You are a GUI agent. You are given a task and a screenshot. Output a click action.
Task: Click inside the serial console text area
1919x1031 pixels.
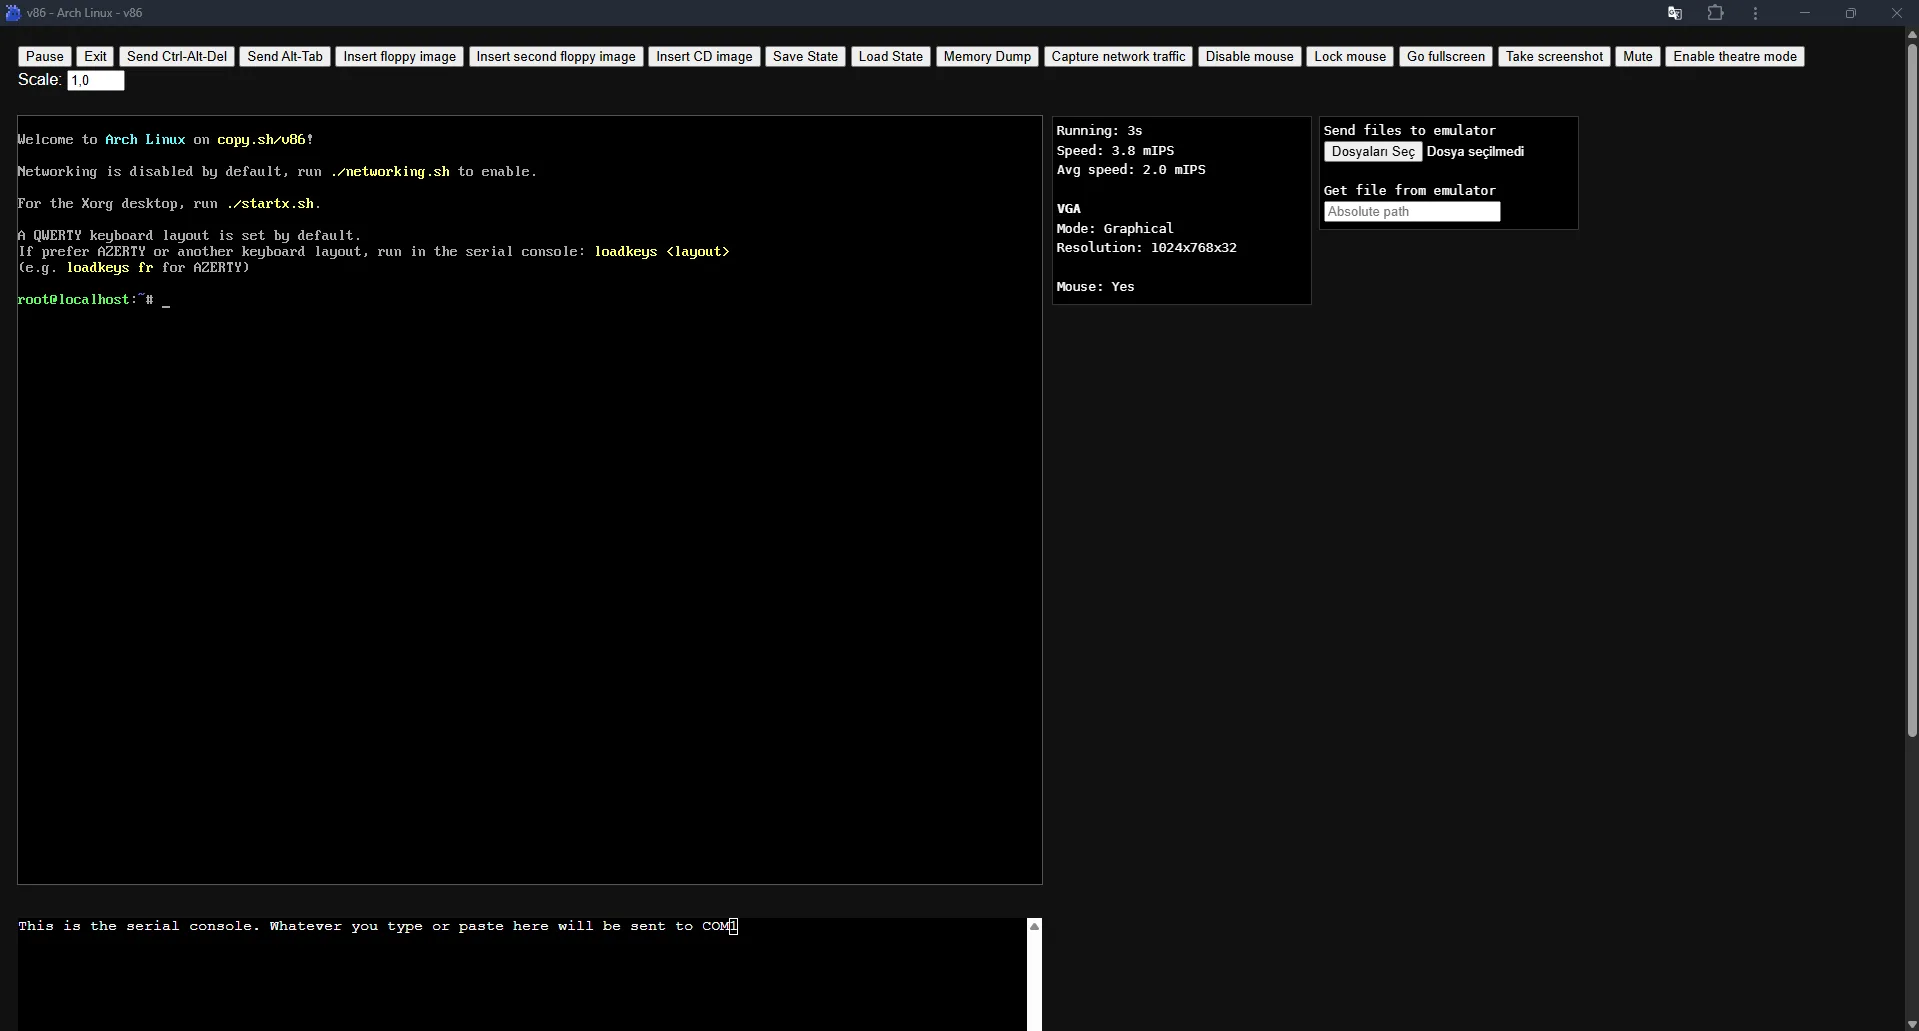(x=522, y=974)
